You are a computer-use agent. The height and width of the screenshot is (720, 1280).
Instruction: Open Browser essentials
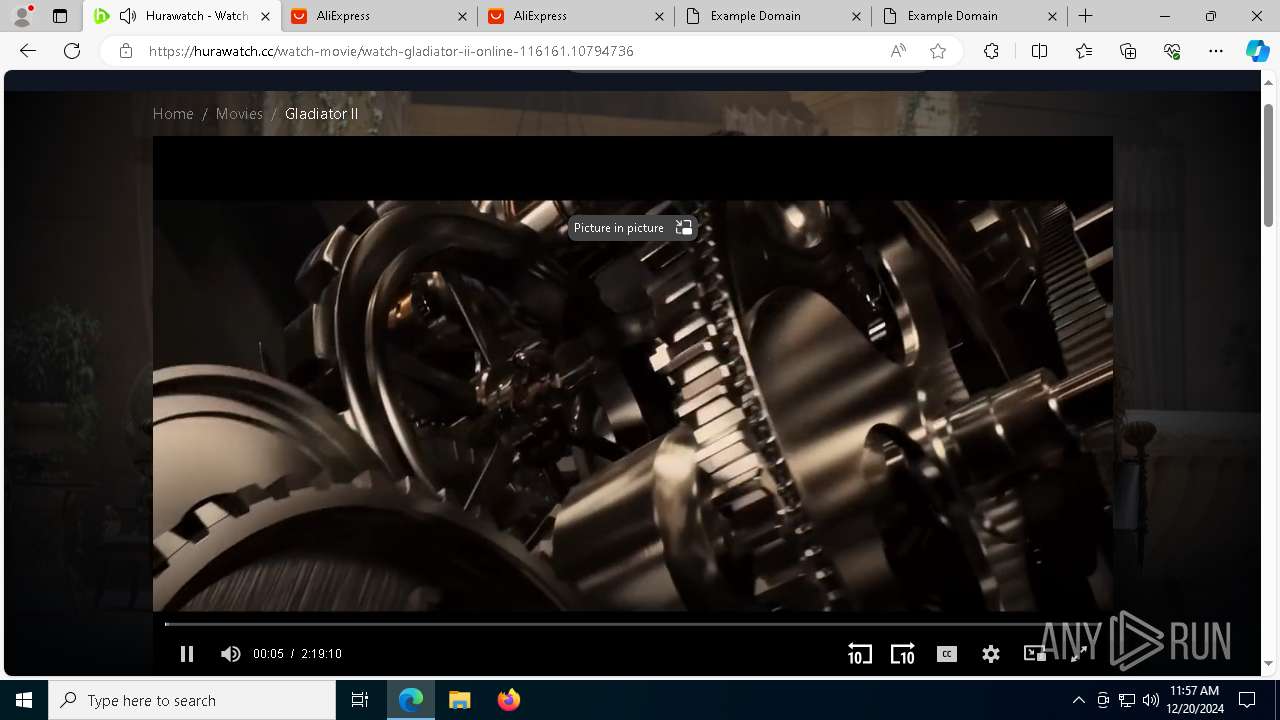coord(1172,51)
